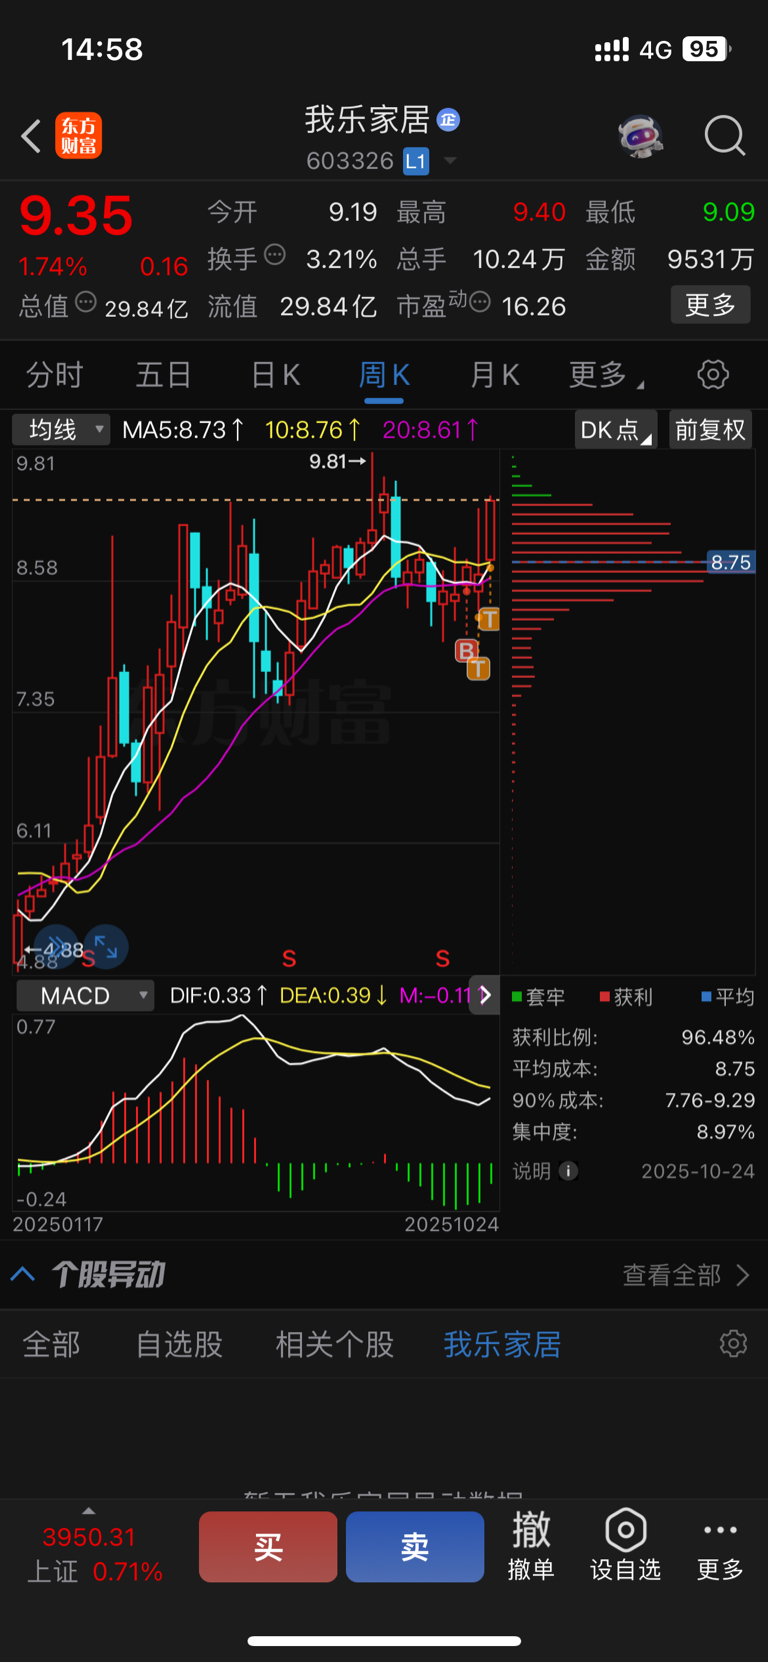Screen dimensions: 768x1663
Task: Switch to 分时 tab
Action: click(x=54, y=375)
